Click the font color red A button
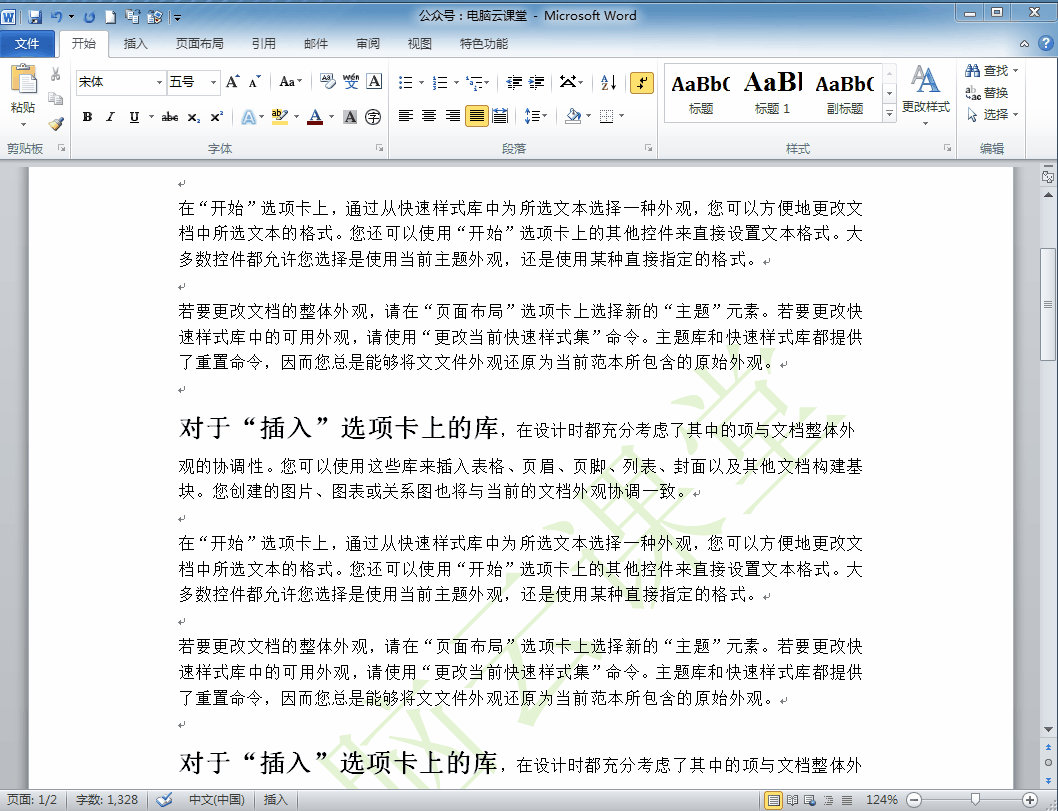This screenshot has width=1058, height=811. 315,117
